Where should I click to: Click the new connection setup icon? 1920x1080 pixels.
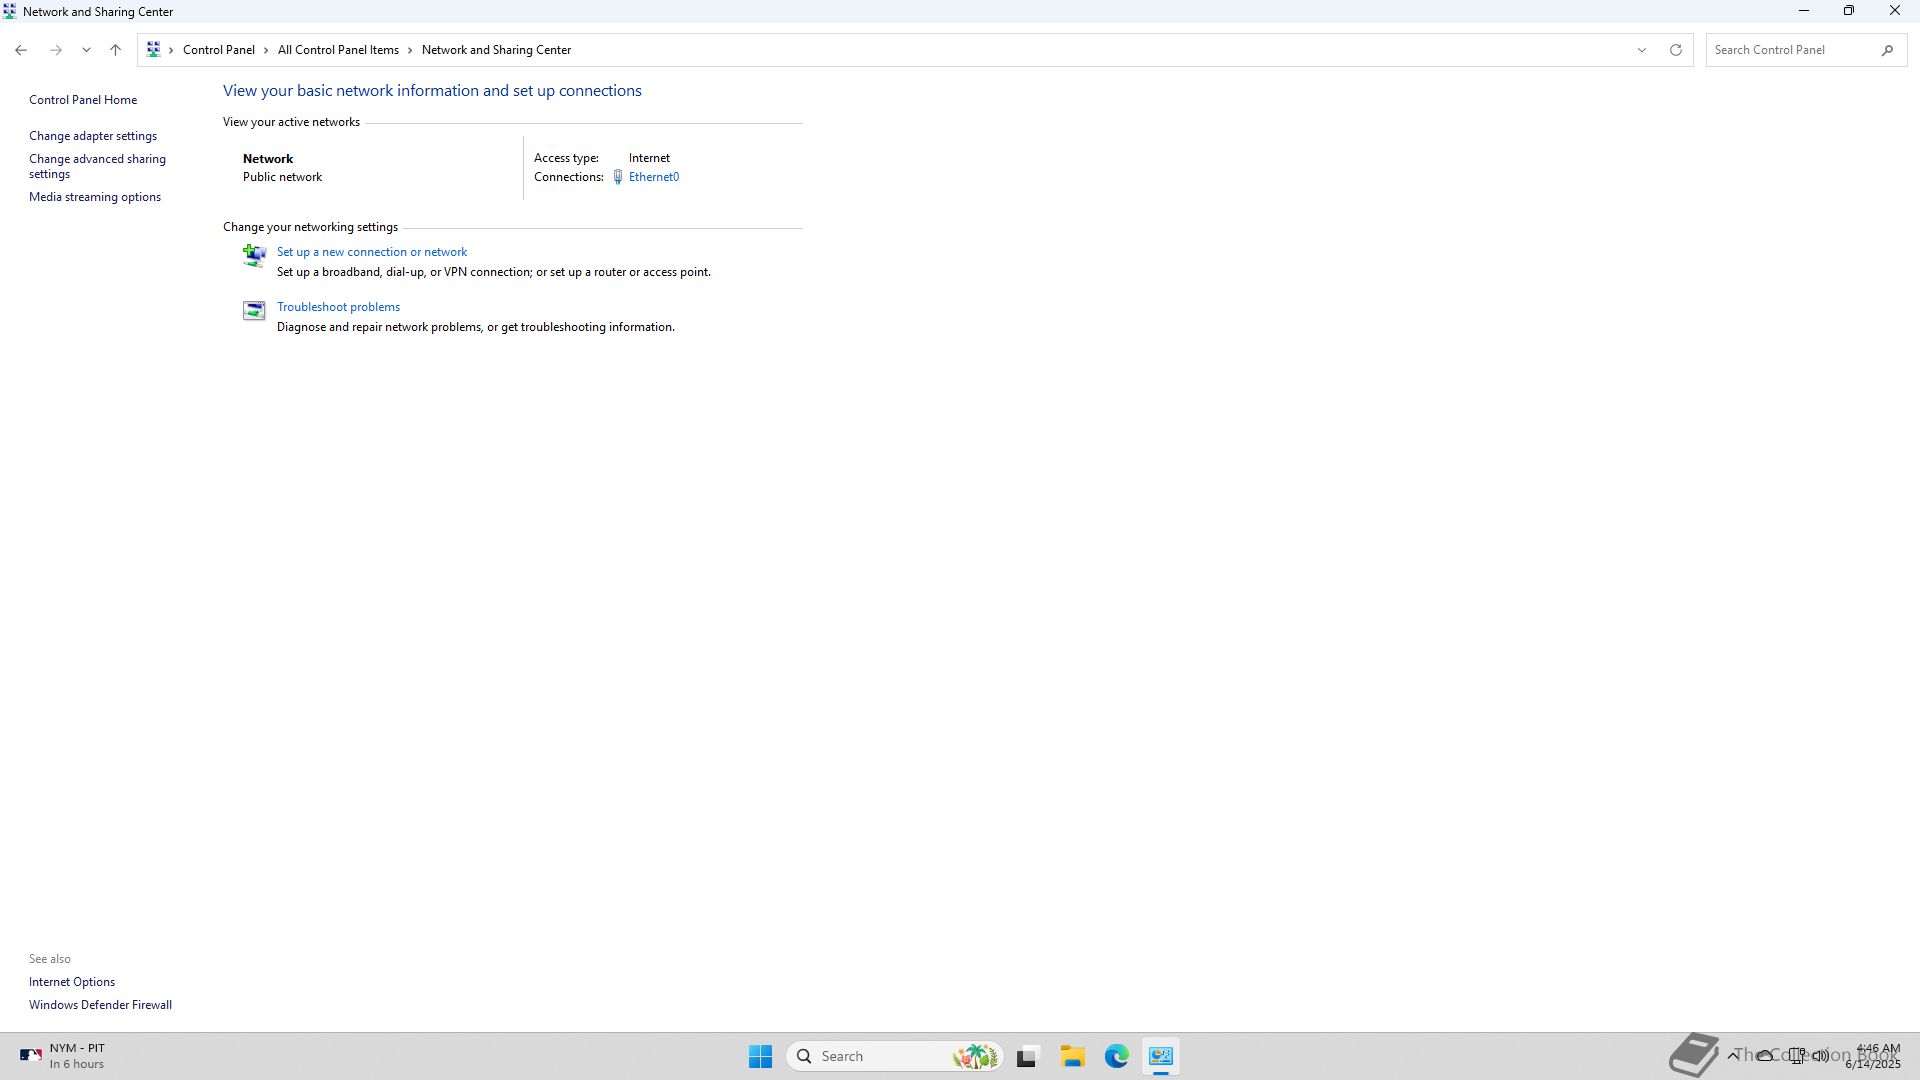254,256
